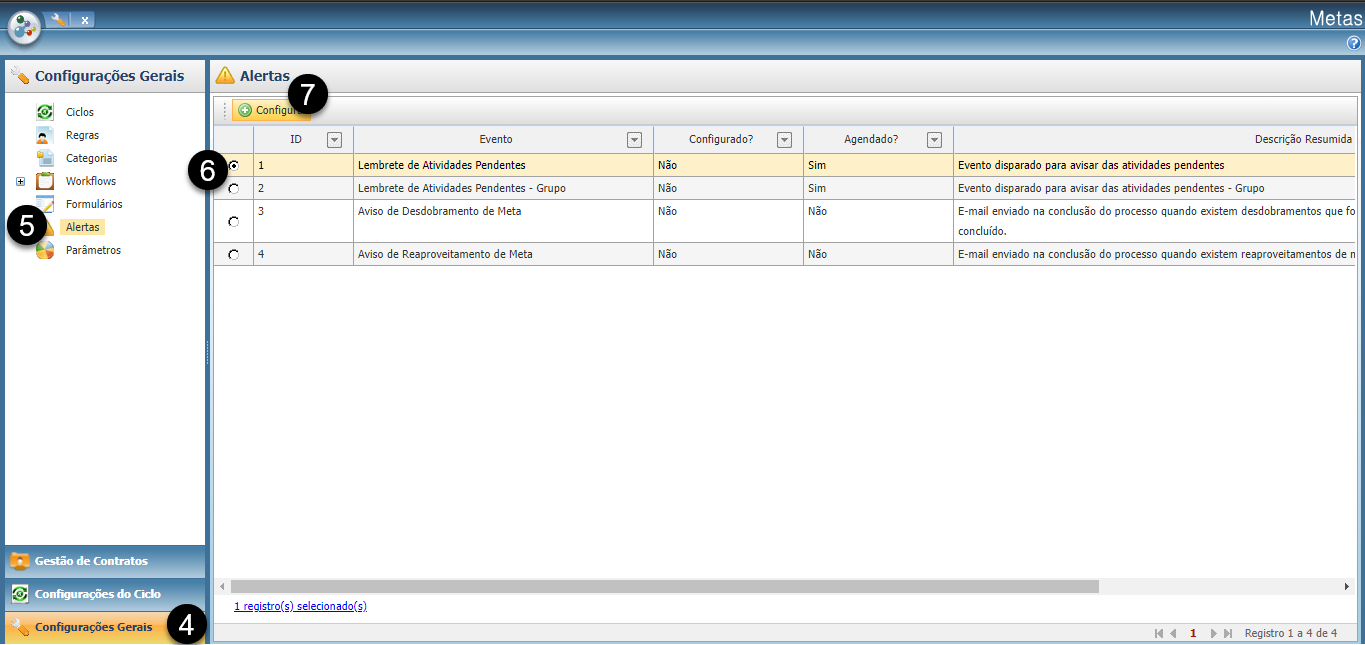Go to last page of records
This screenshot has height=645, width=1365.
pos(1228,633)
